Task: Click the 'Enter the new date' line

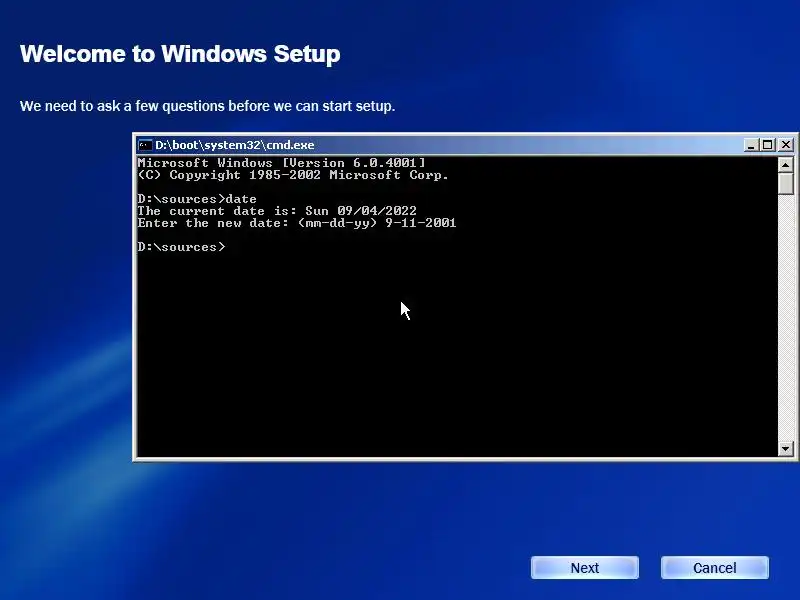Action: pos(297,223)
